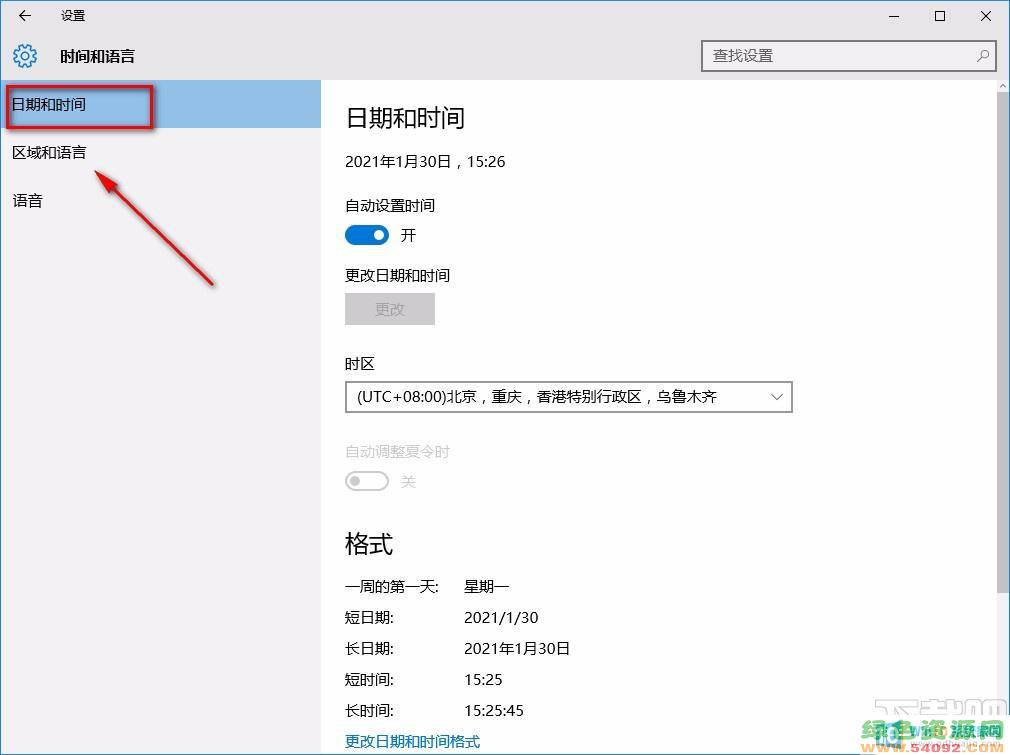Click the search magnifier icon
Screen dimensions: 1010x755
983,55
